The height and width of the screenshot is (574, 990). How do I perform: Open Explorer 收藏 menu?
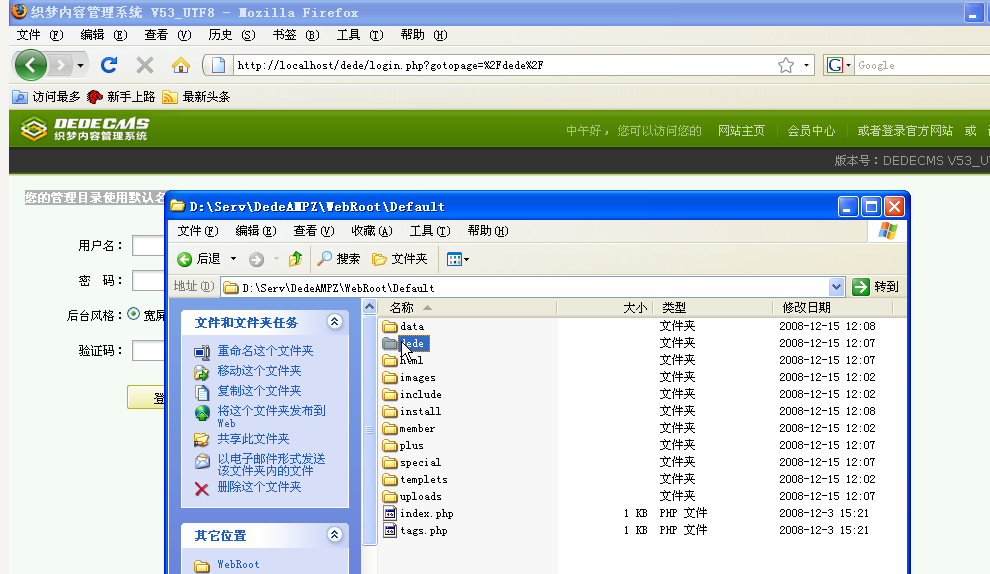click(x=372, y=231)
